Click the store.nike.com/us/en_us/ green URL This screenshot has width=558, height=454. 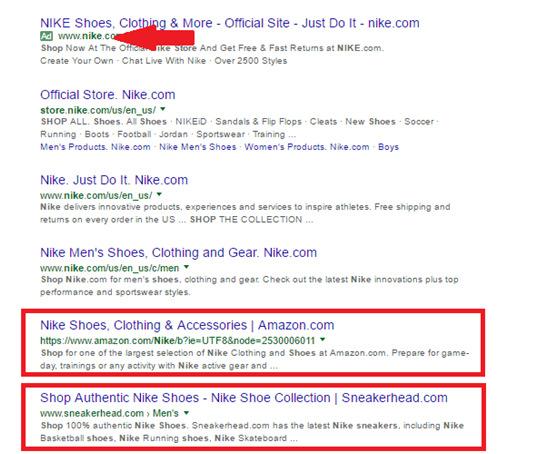click(x=98, y=110)
